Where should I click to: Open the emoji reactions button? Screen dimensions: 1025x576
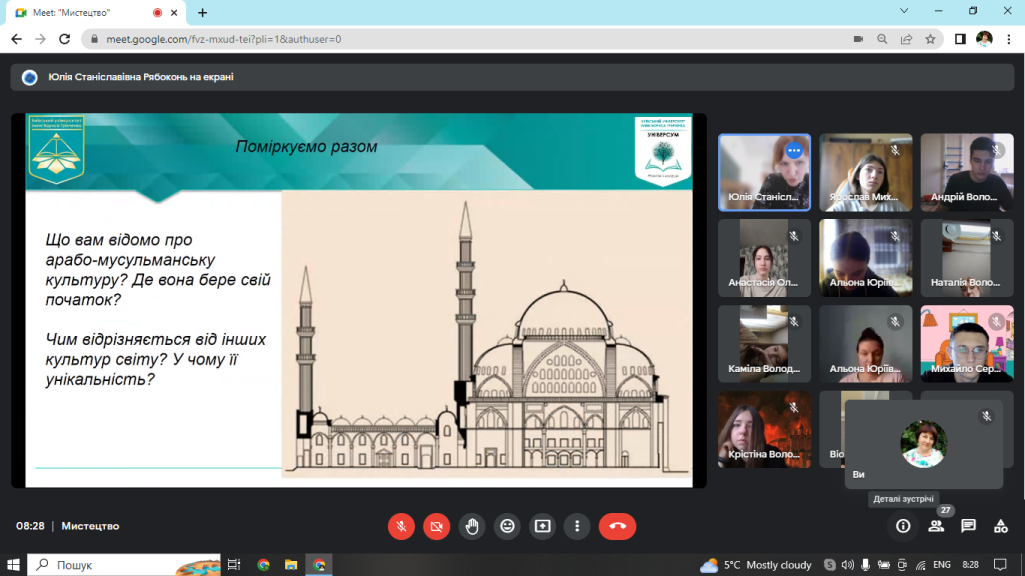507,526
